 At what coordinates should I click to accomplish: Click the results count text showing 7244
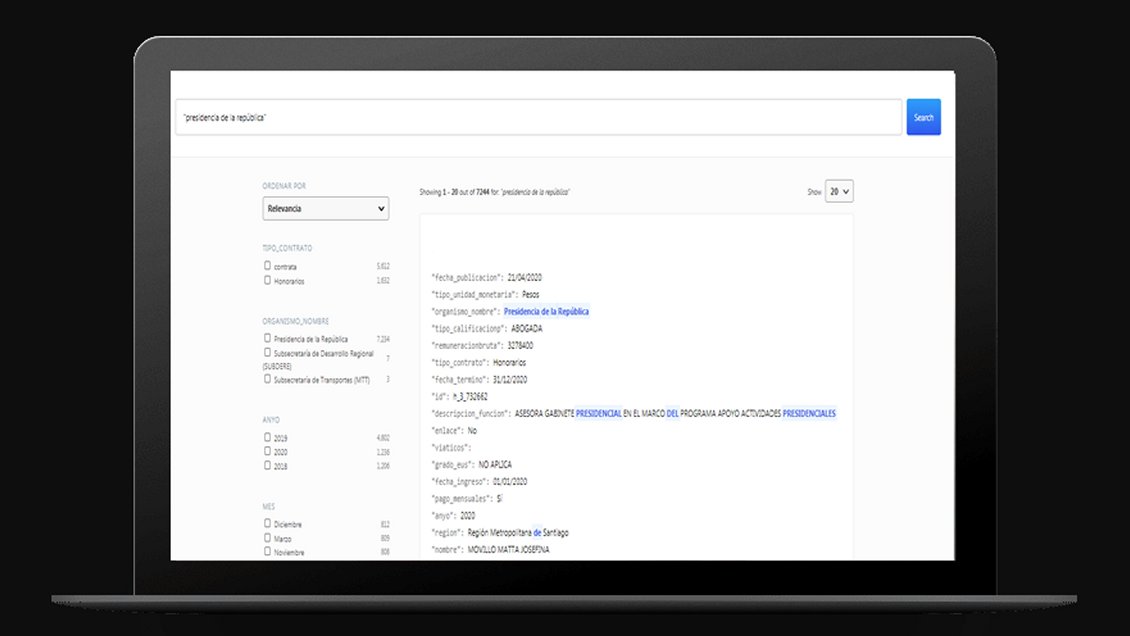pyautogui.click(x=494, y=191)
